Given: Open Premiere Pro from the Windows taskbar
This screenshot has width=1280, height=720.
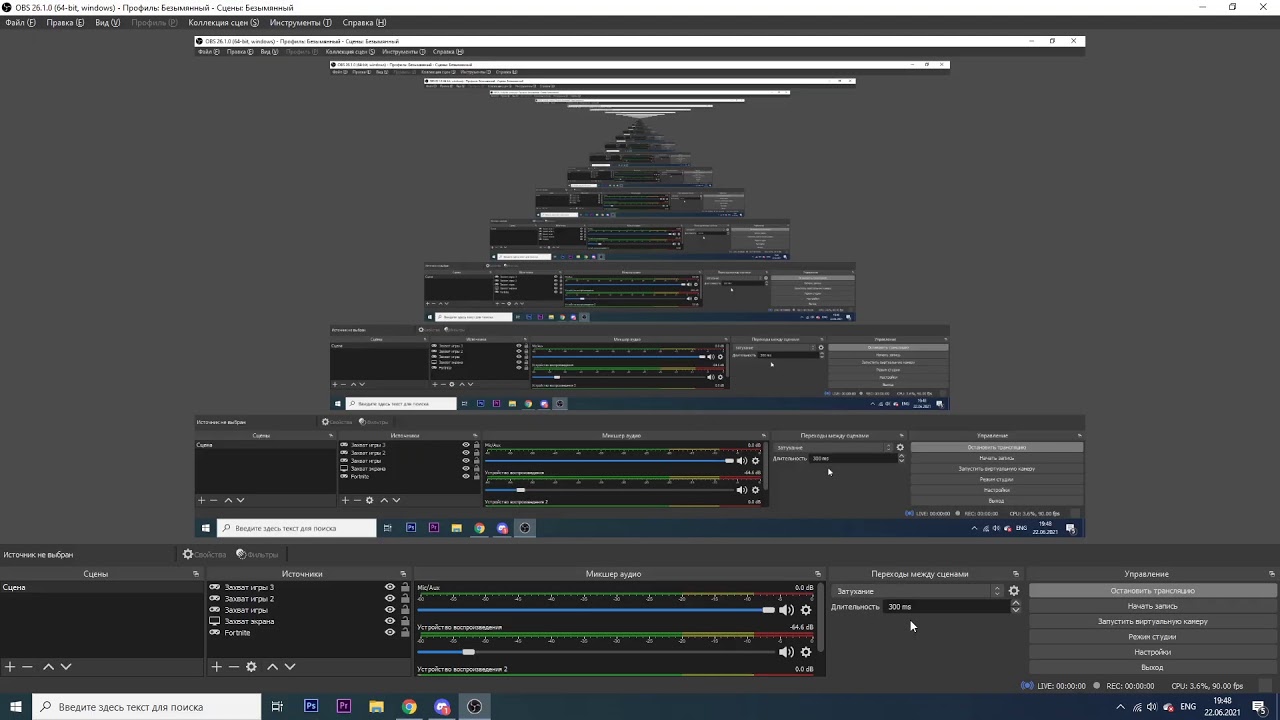Looking at the screenshot, I should tap(344, 707).
